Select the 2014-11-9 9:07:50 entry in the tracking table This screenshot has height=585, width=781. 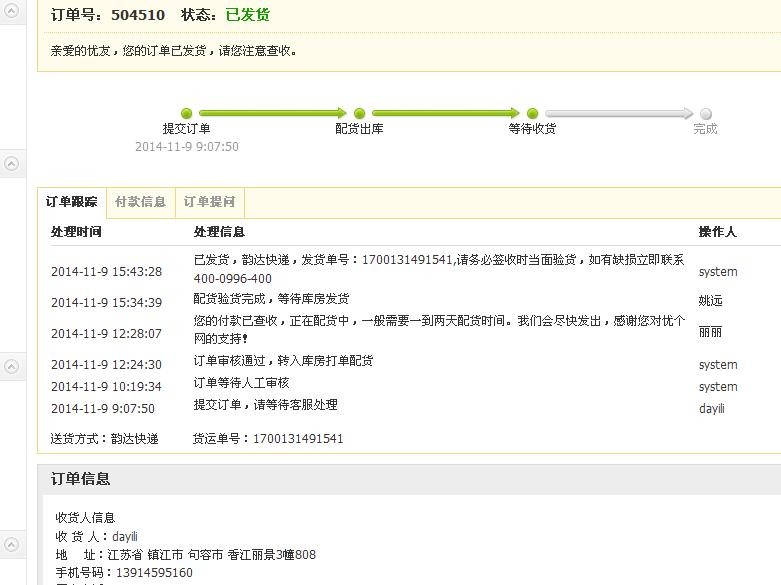click(x=103, y=409)
